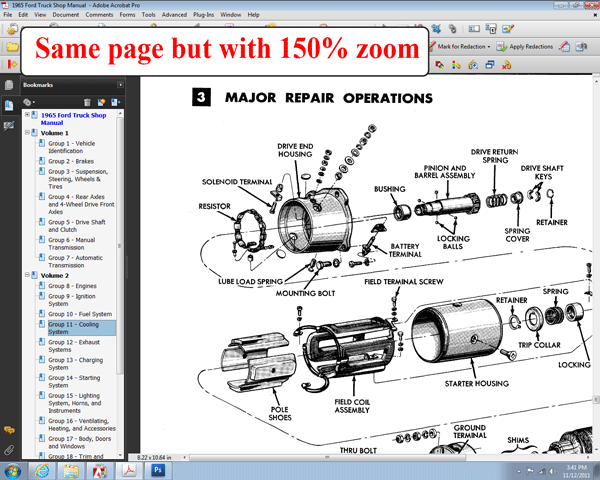Viewport: 600px width, 480px height.
Task: Open the File menu
Action: click(8, 15)
